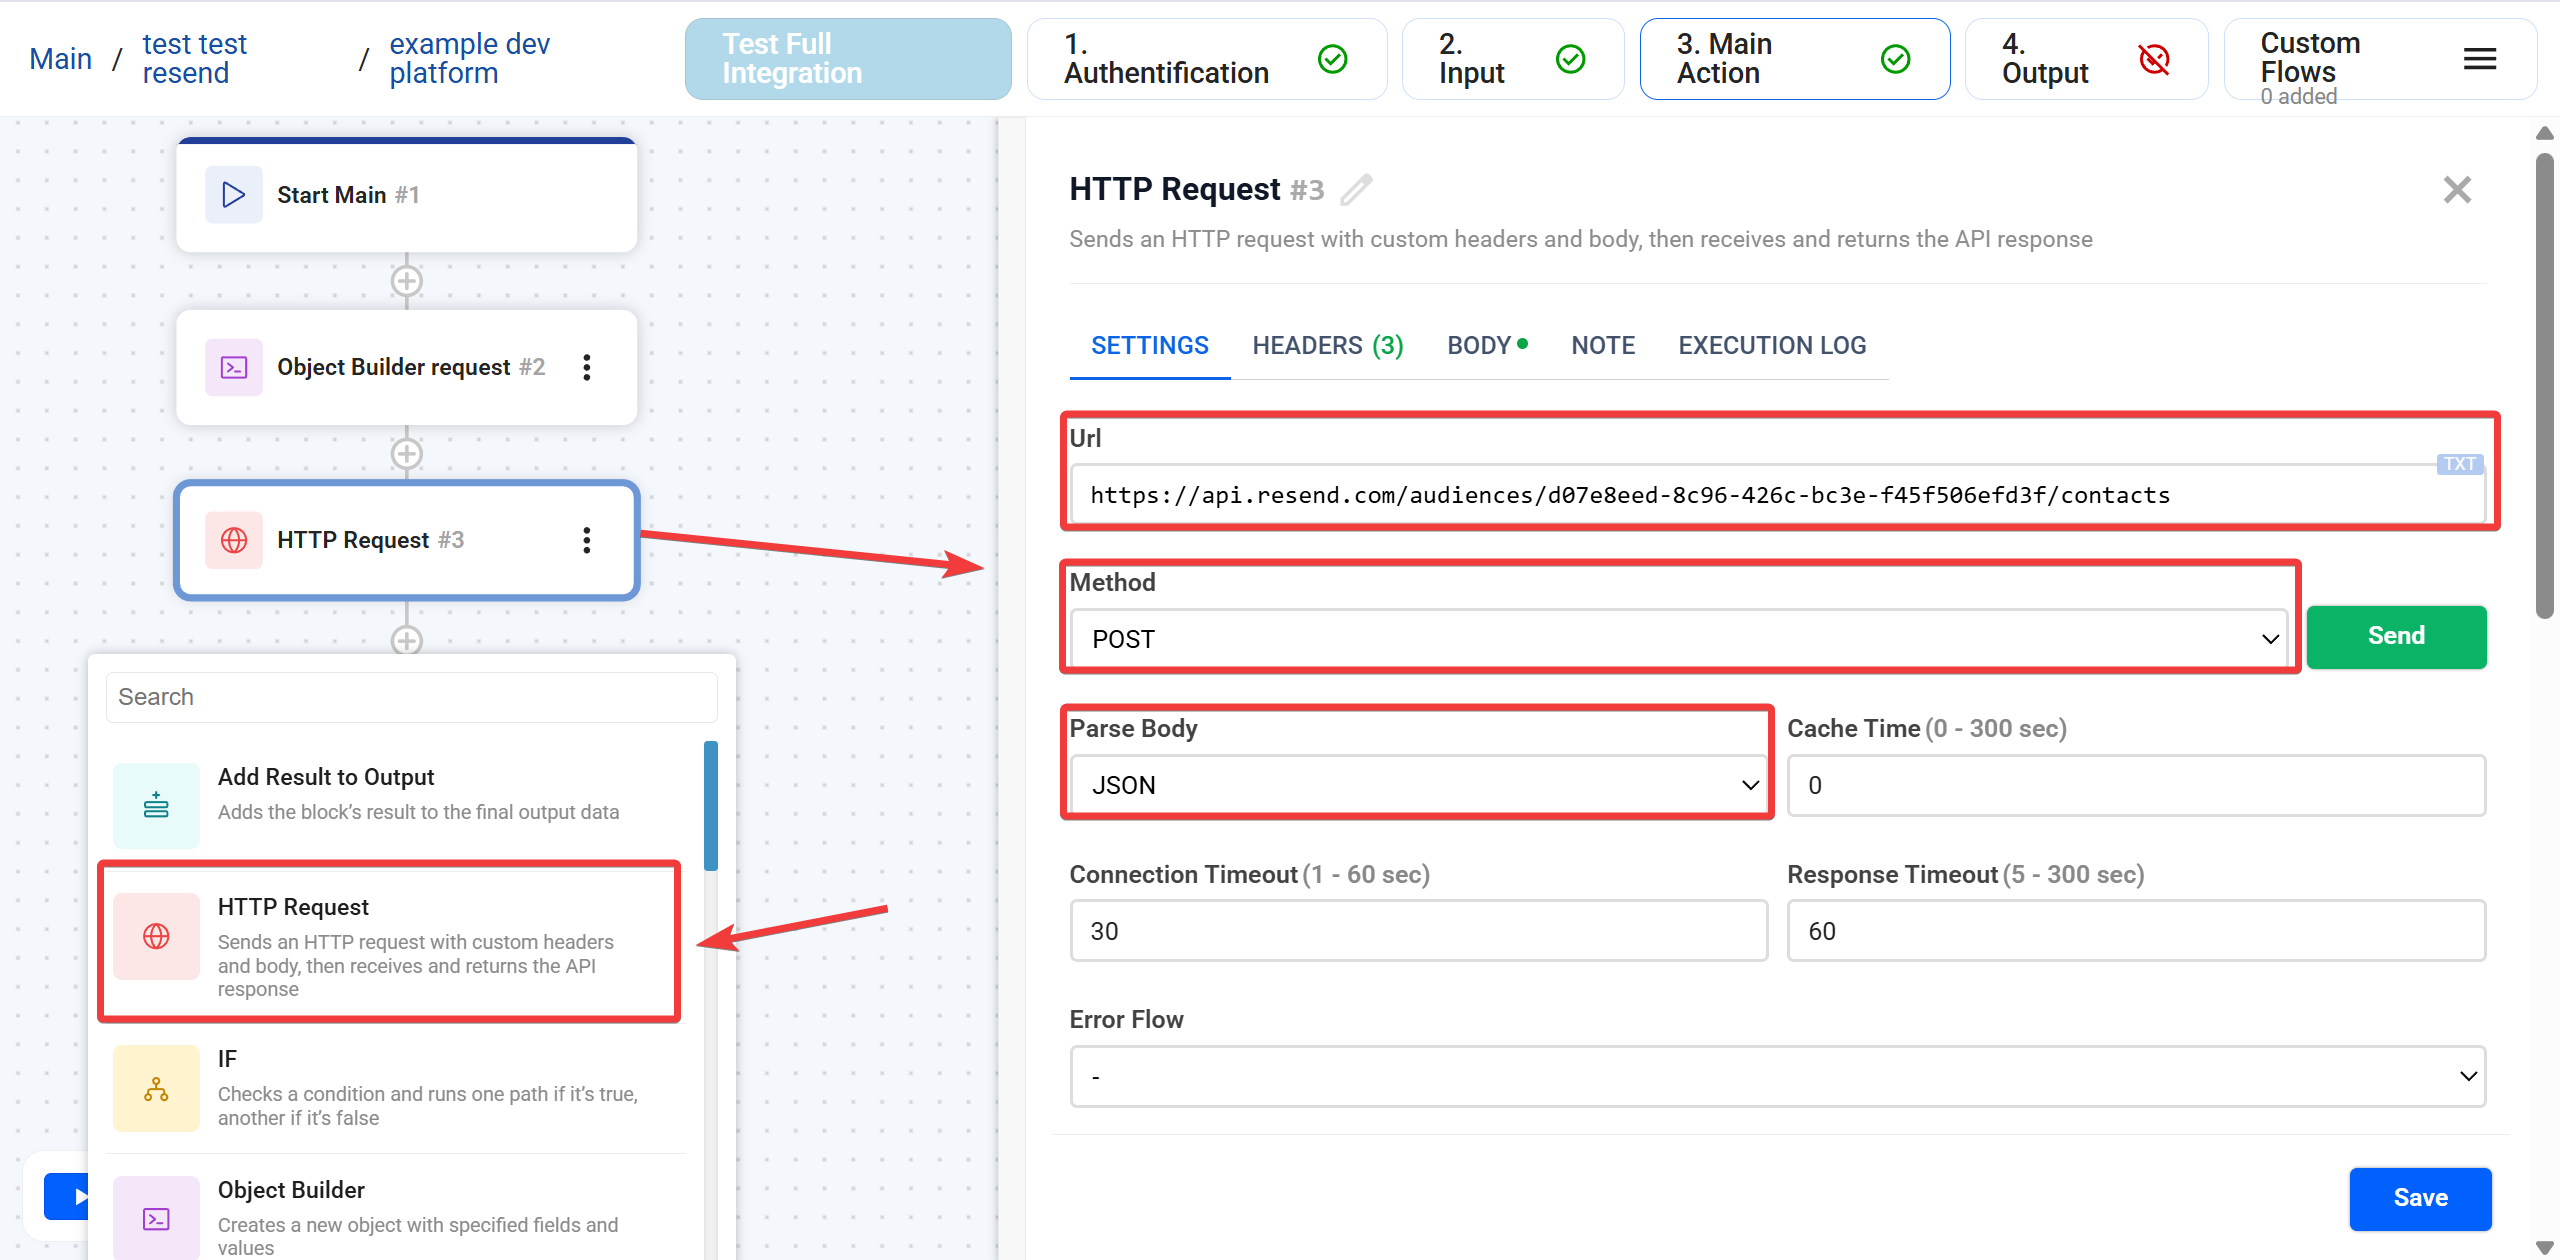The width and height of the screenshot is (2560, 1260).
Task: Select the IF block icon in the palette
Action: click(x=156, y=1088)
